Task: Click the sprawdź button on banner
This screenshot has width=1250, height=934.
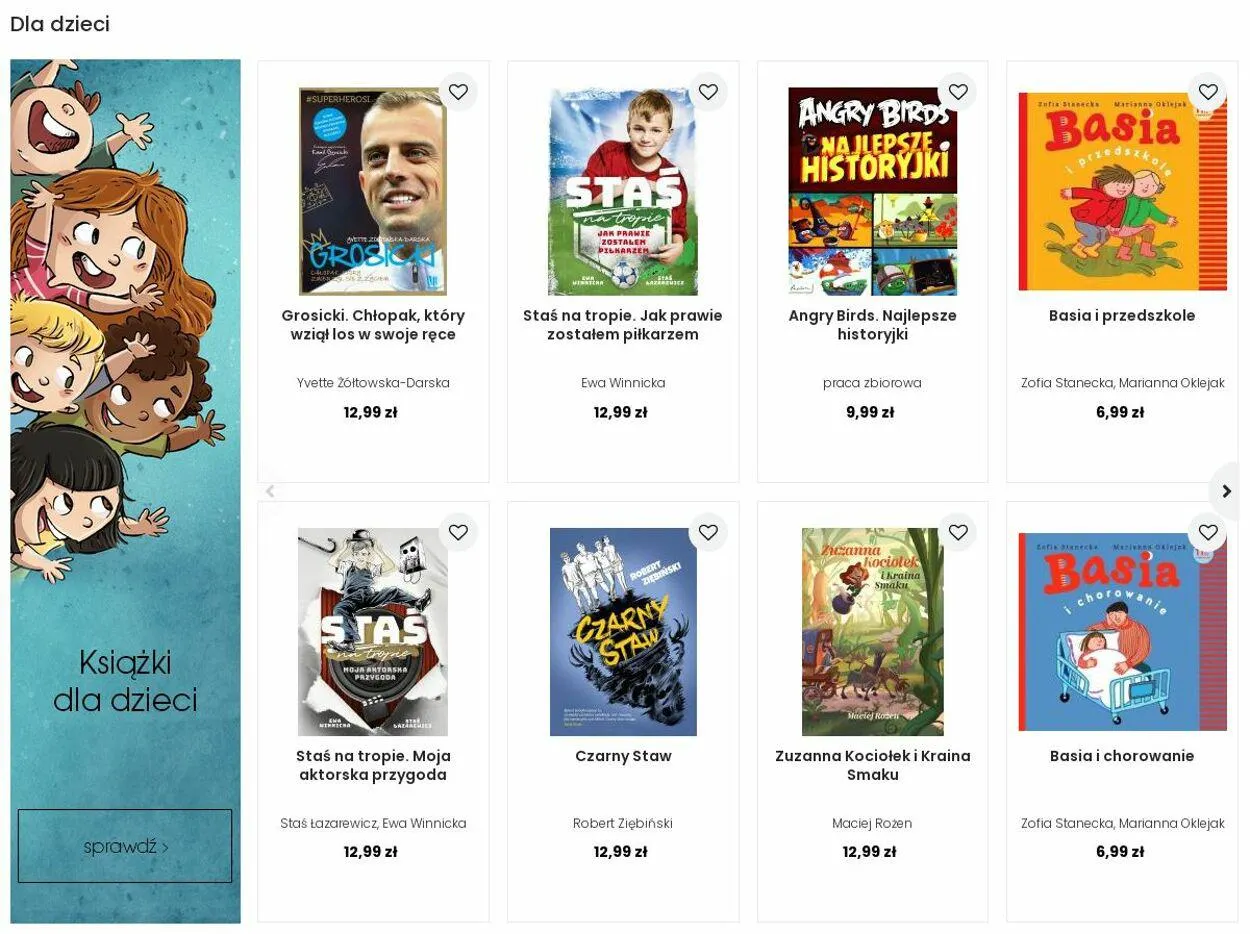Action: pos(125,846)
